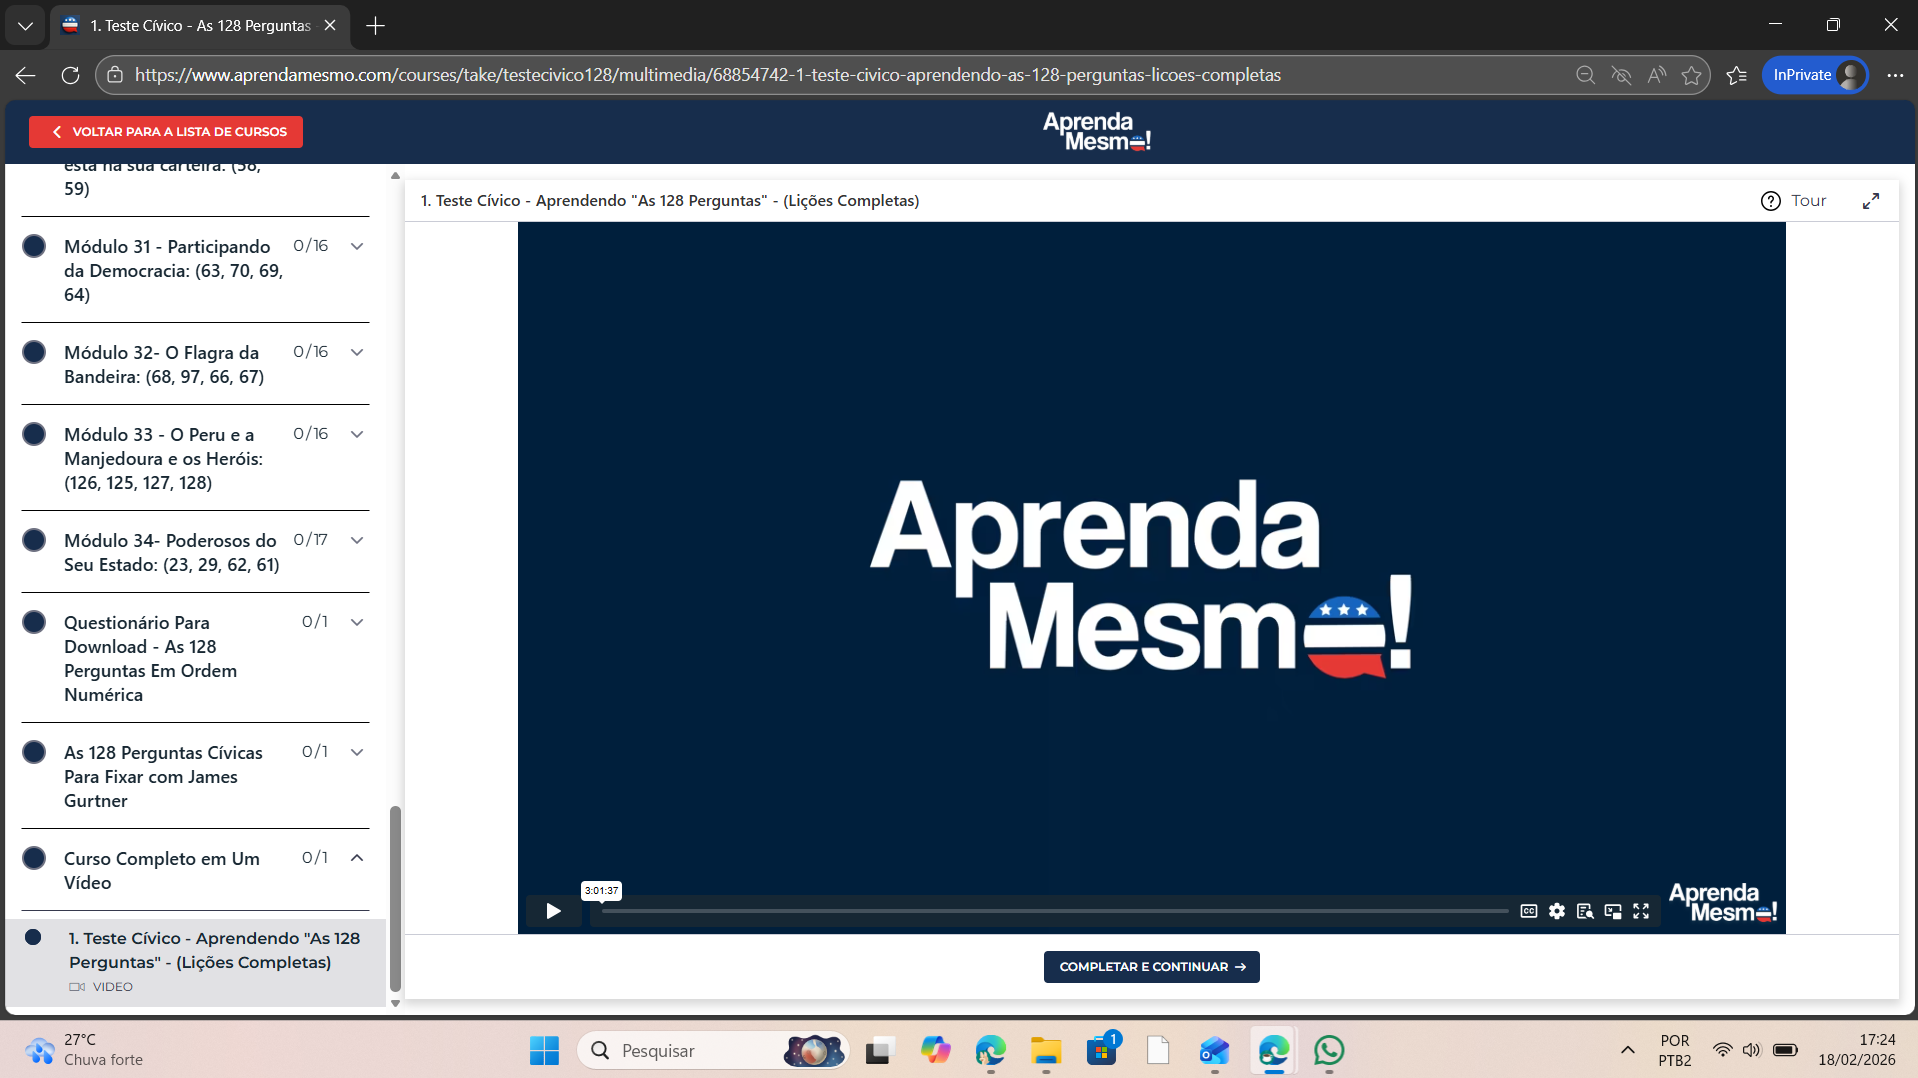Add this page to browser favorites
Image resolution: width=1918 pixels, height=1078 pixels.
(1691, 75)
